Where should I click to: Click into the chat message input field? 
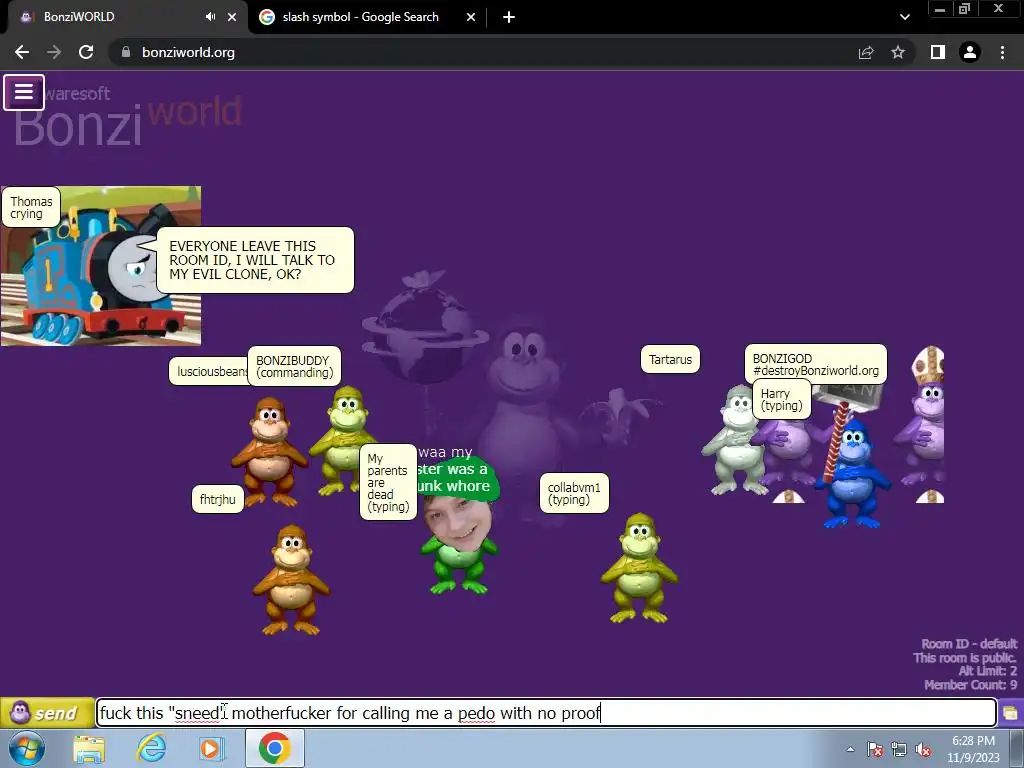(x=546, y=712)
